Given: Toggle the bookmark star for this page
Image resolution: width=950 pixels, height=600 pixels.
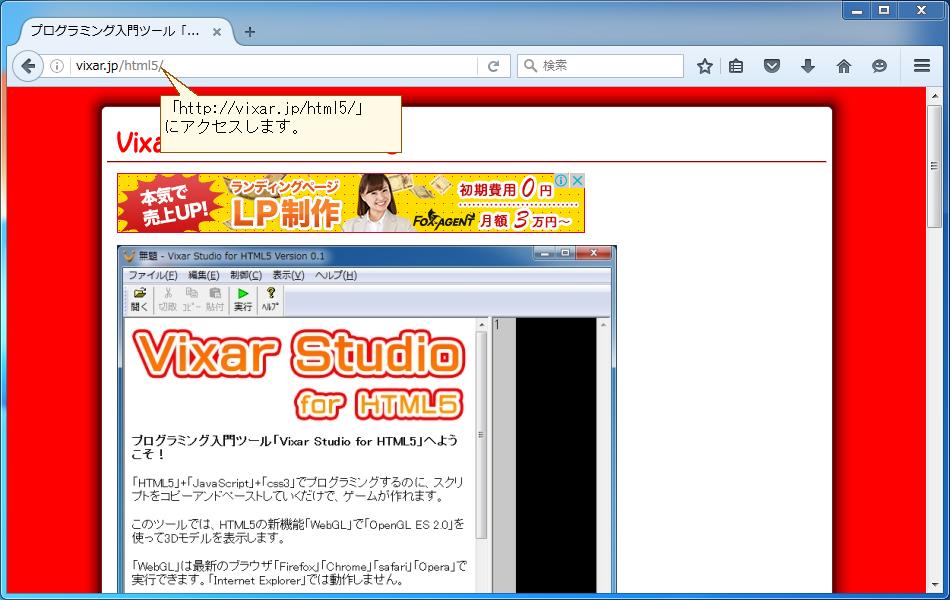Looking at the screenshot, I should pyautogui.click(x=704, y=65).
